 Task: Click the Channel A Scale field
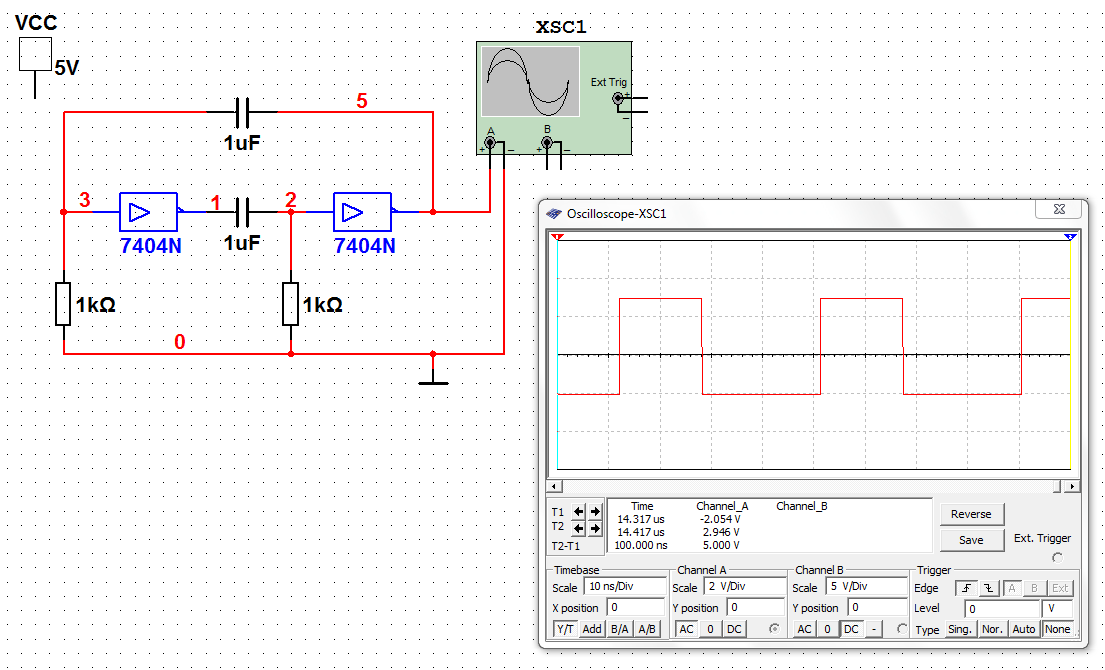point(744,587)
